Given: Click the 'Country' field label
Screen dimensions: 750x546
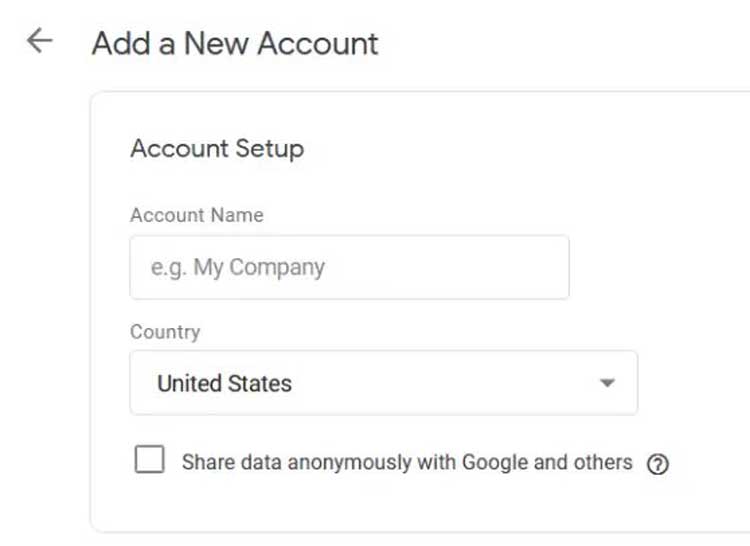Looking at the screenshot, I should pyautogui.click(x=165, y=332).
